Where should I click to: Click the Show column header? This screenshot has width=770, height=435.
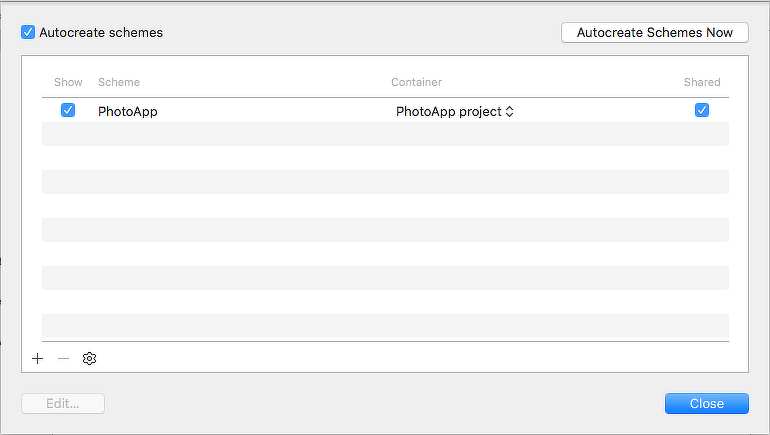pyautogui.click(x=69, y=82)
